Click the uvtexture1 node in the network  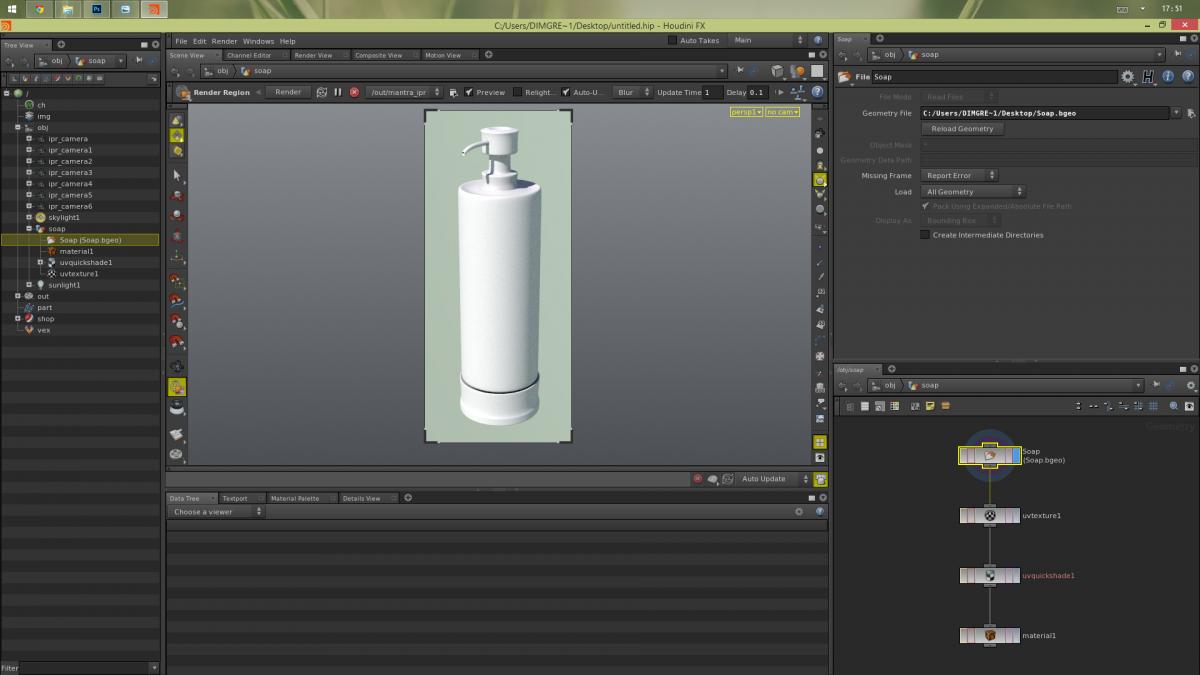990,515
